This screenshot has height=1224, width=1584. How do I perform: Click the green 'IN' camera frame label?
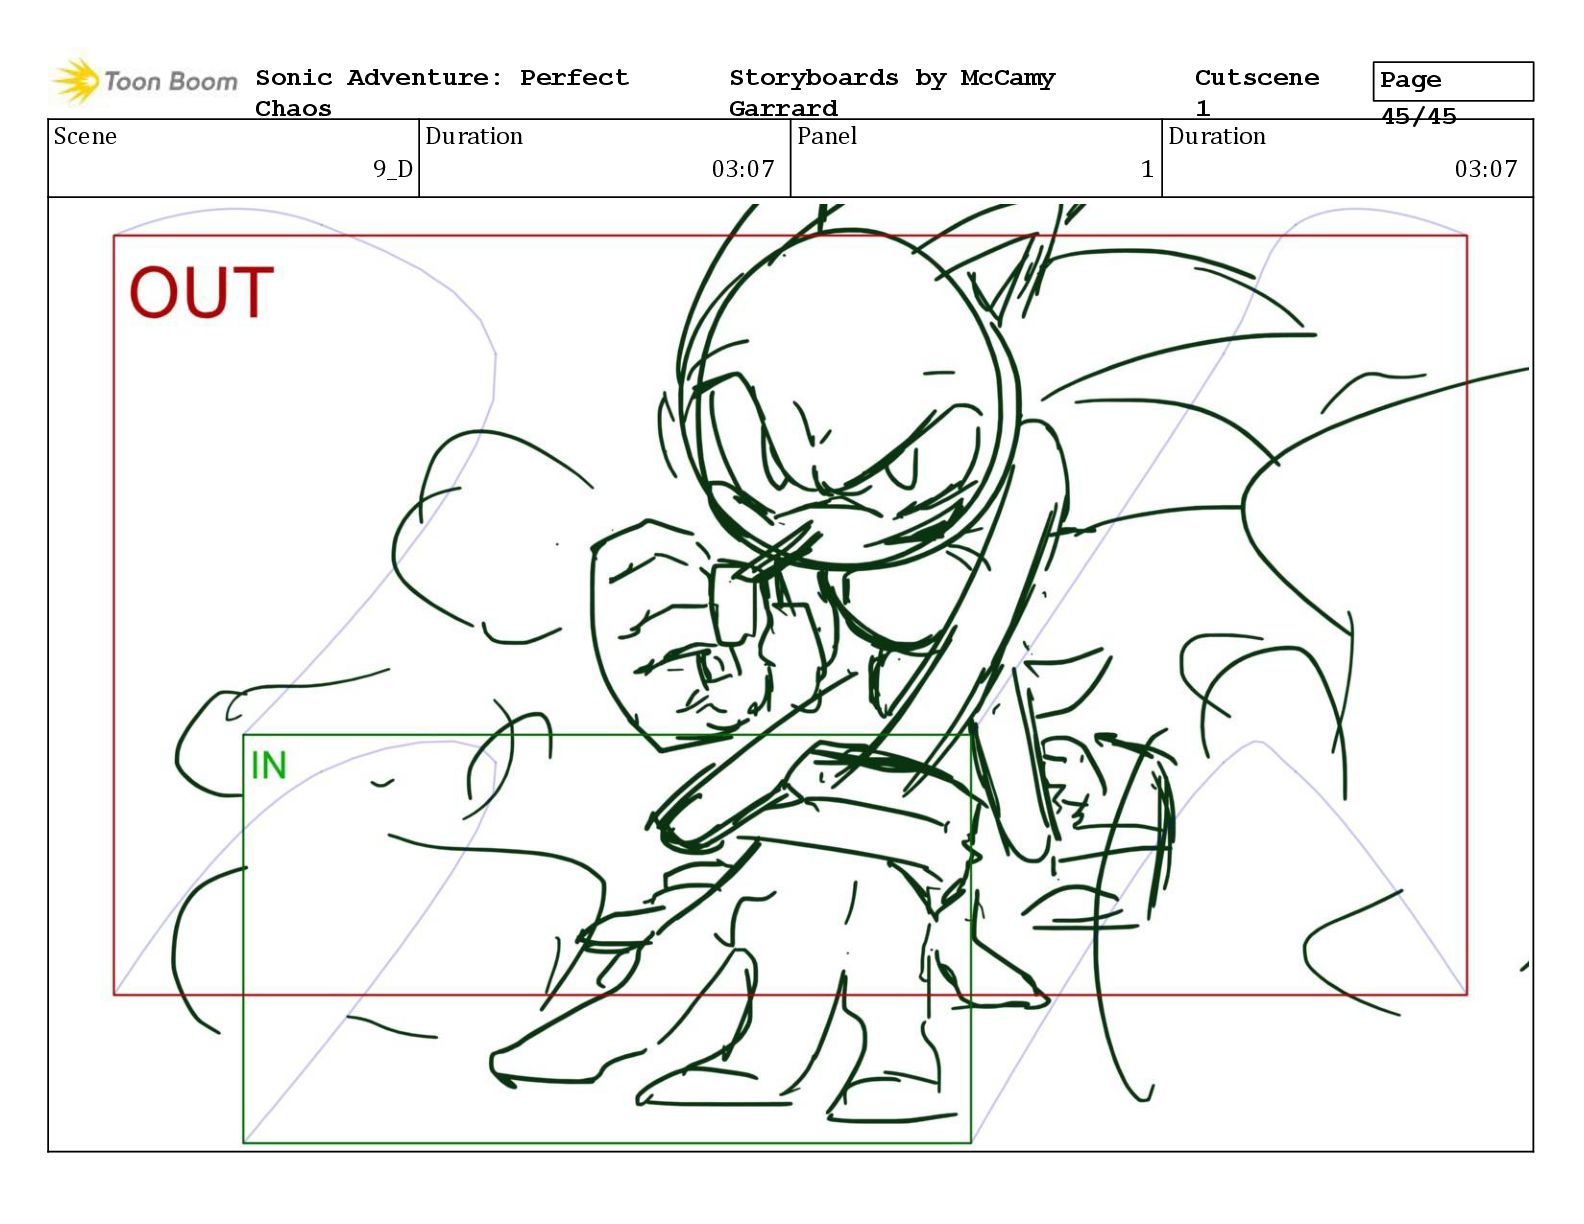[x=268, y=765]
